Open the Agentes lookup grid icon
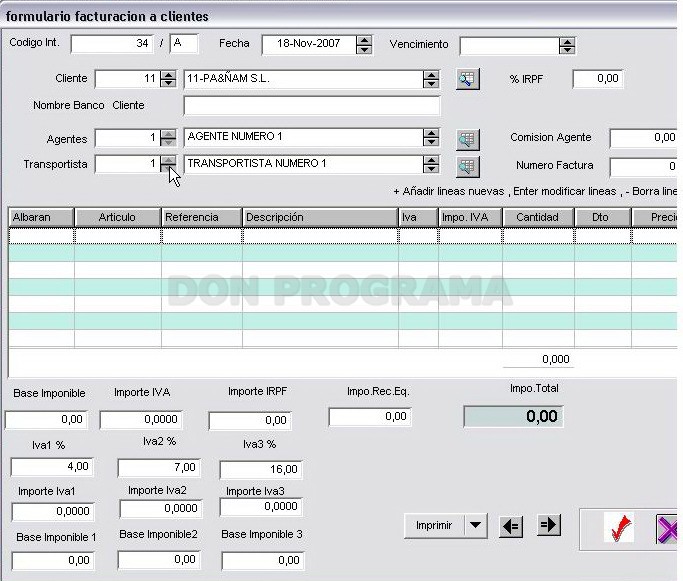Screen dimensions: 683x581 467,139
